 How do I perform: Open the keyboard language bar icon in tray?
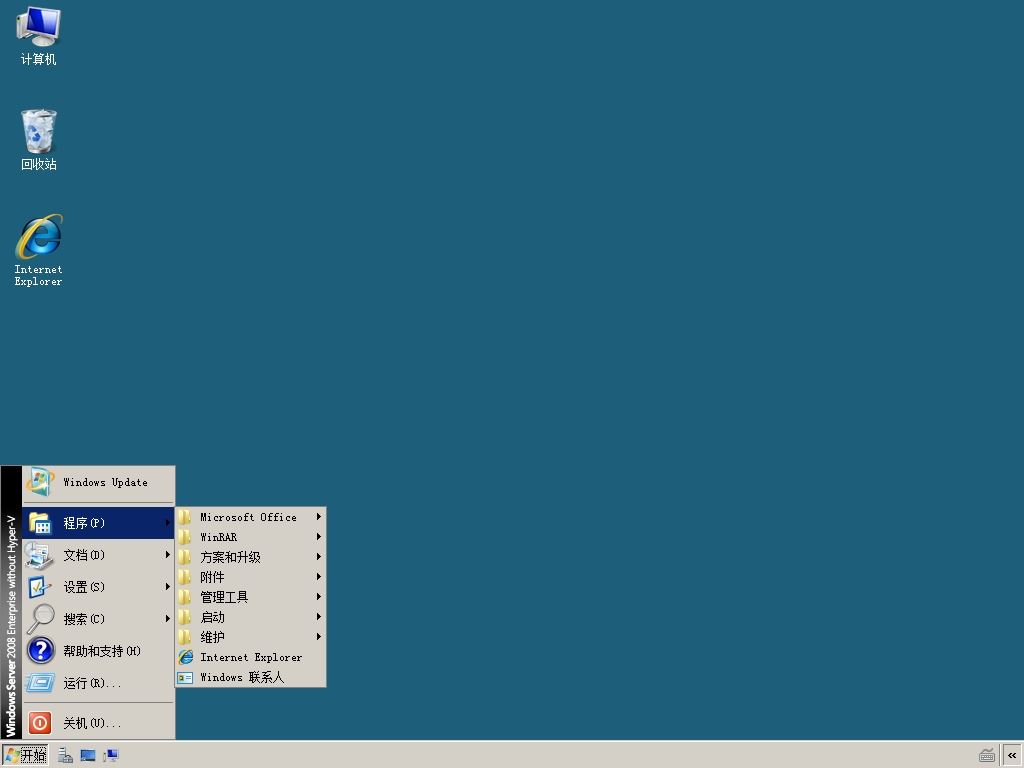click(x=987, y=756)
